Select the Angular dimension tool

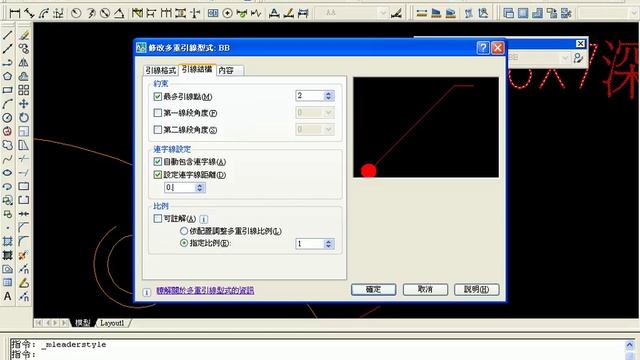119,13
